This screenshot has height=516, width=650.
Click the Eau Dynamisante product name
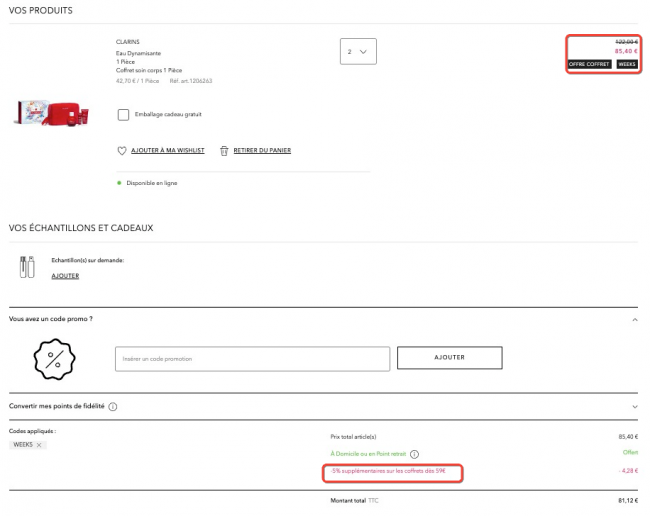click(138, 53)
